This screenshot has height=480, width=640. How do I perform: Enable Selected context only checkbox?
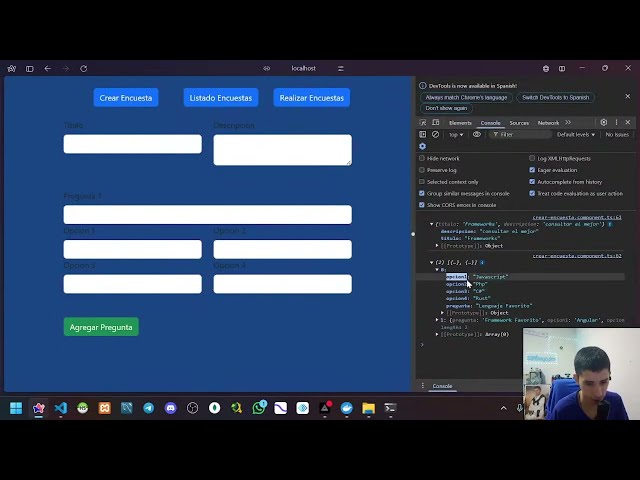pos(422,182)
